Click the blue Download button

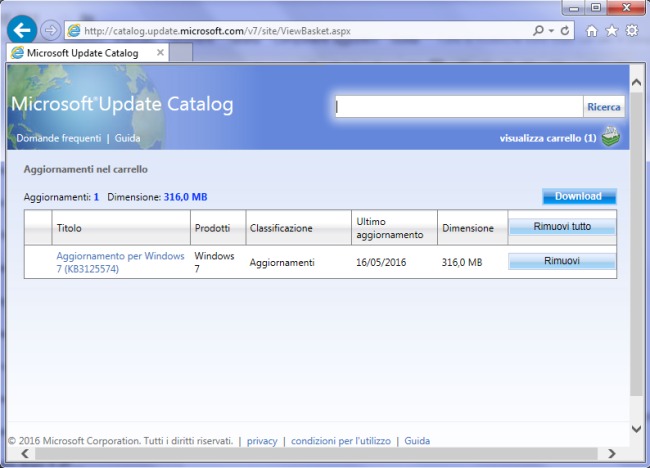579,196
